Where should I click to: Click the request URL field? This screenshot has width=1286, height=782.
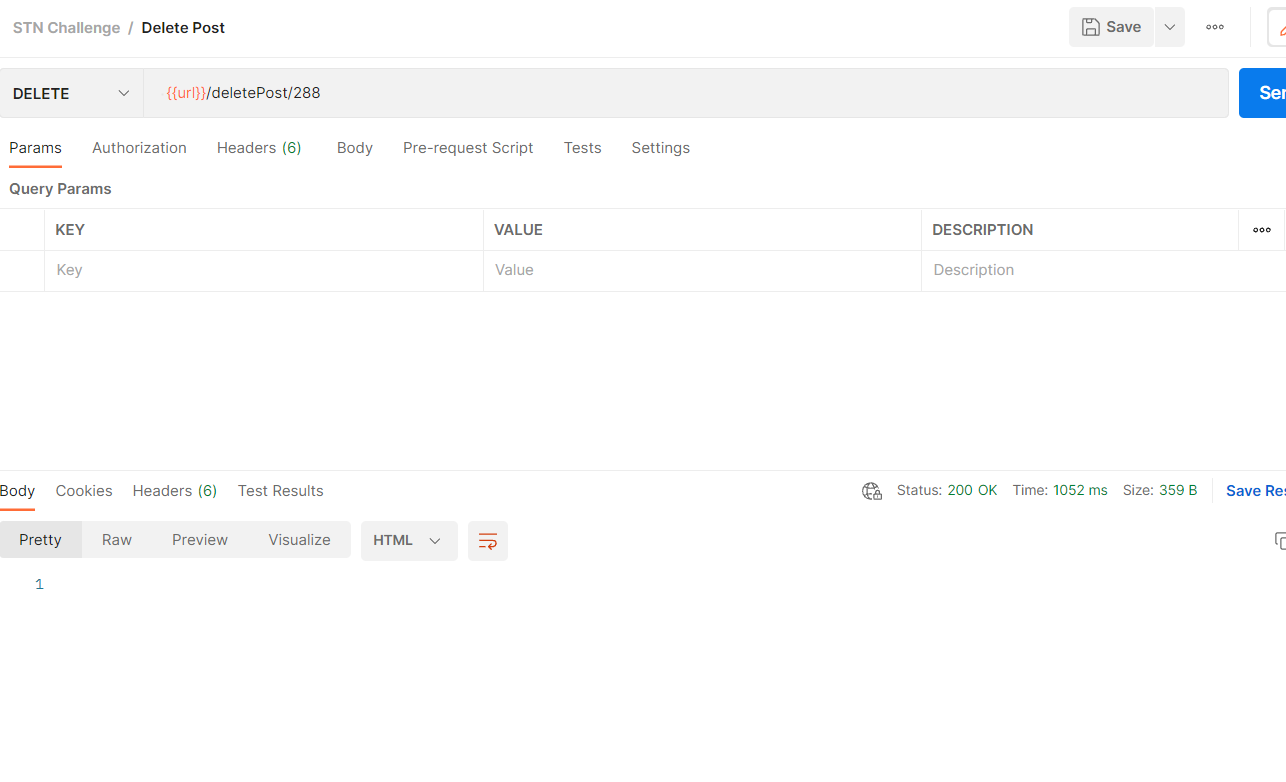[686, 93]
